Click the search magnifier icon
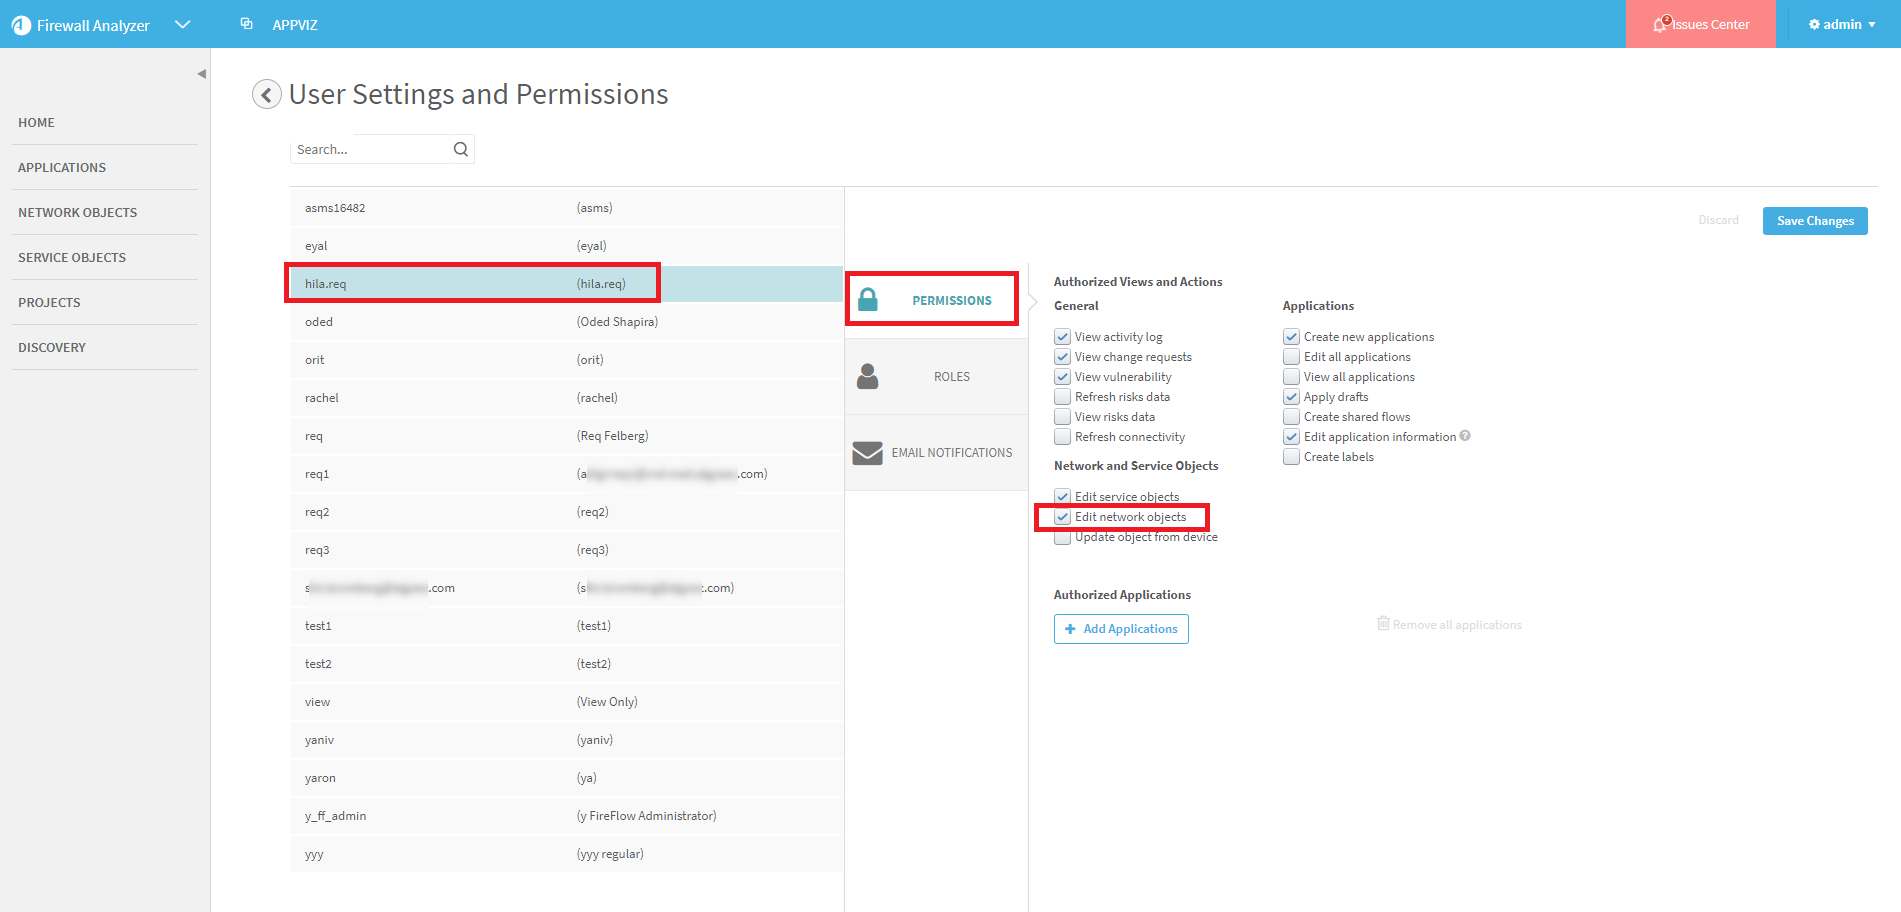 [461, 149]
